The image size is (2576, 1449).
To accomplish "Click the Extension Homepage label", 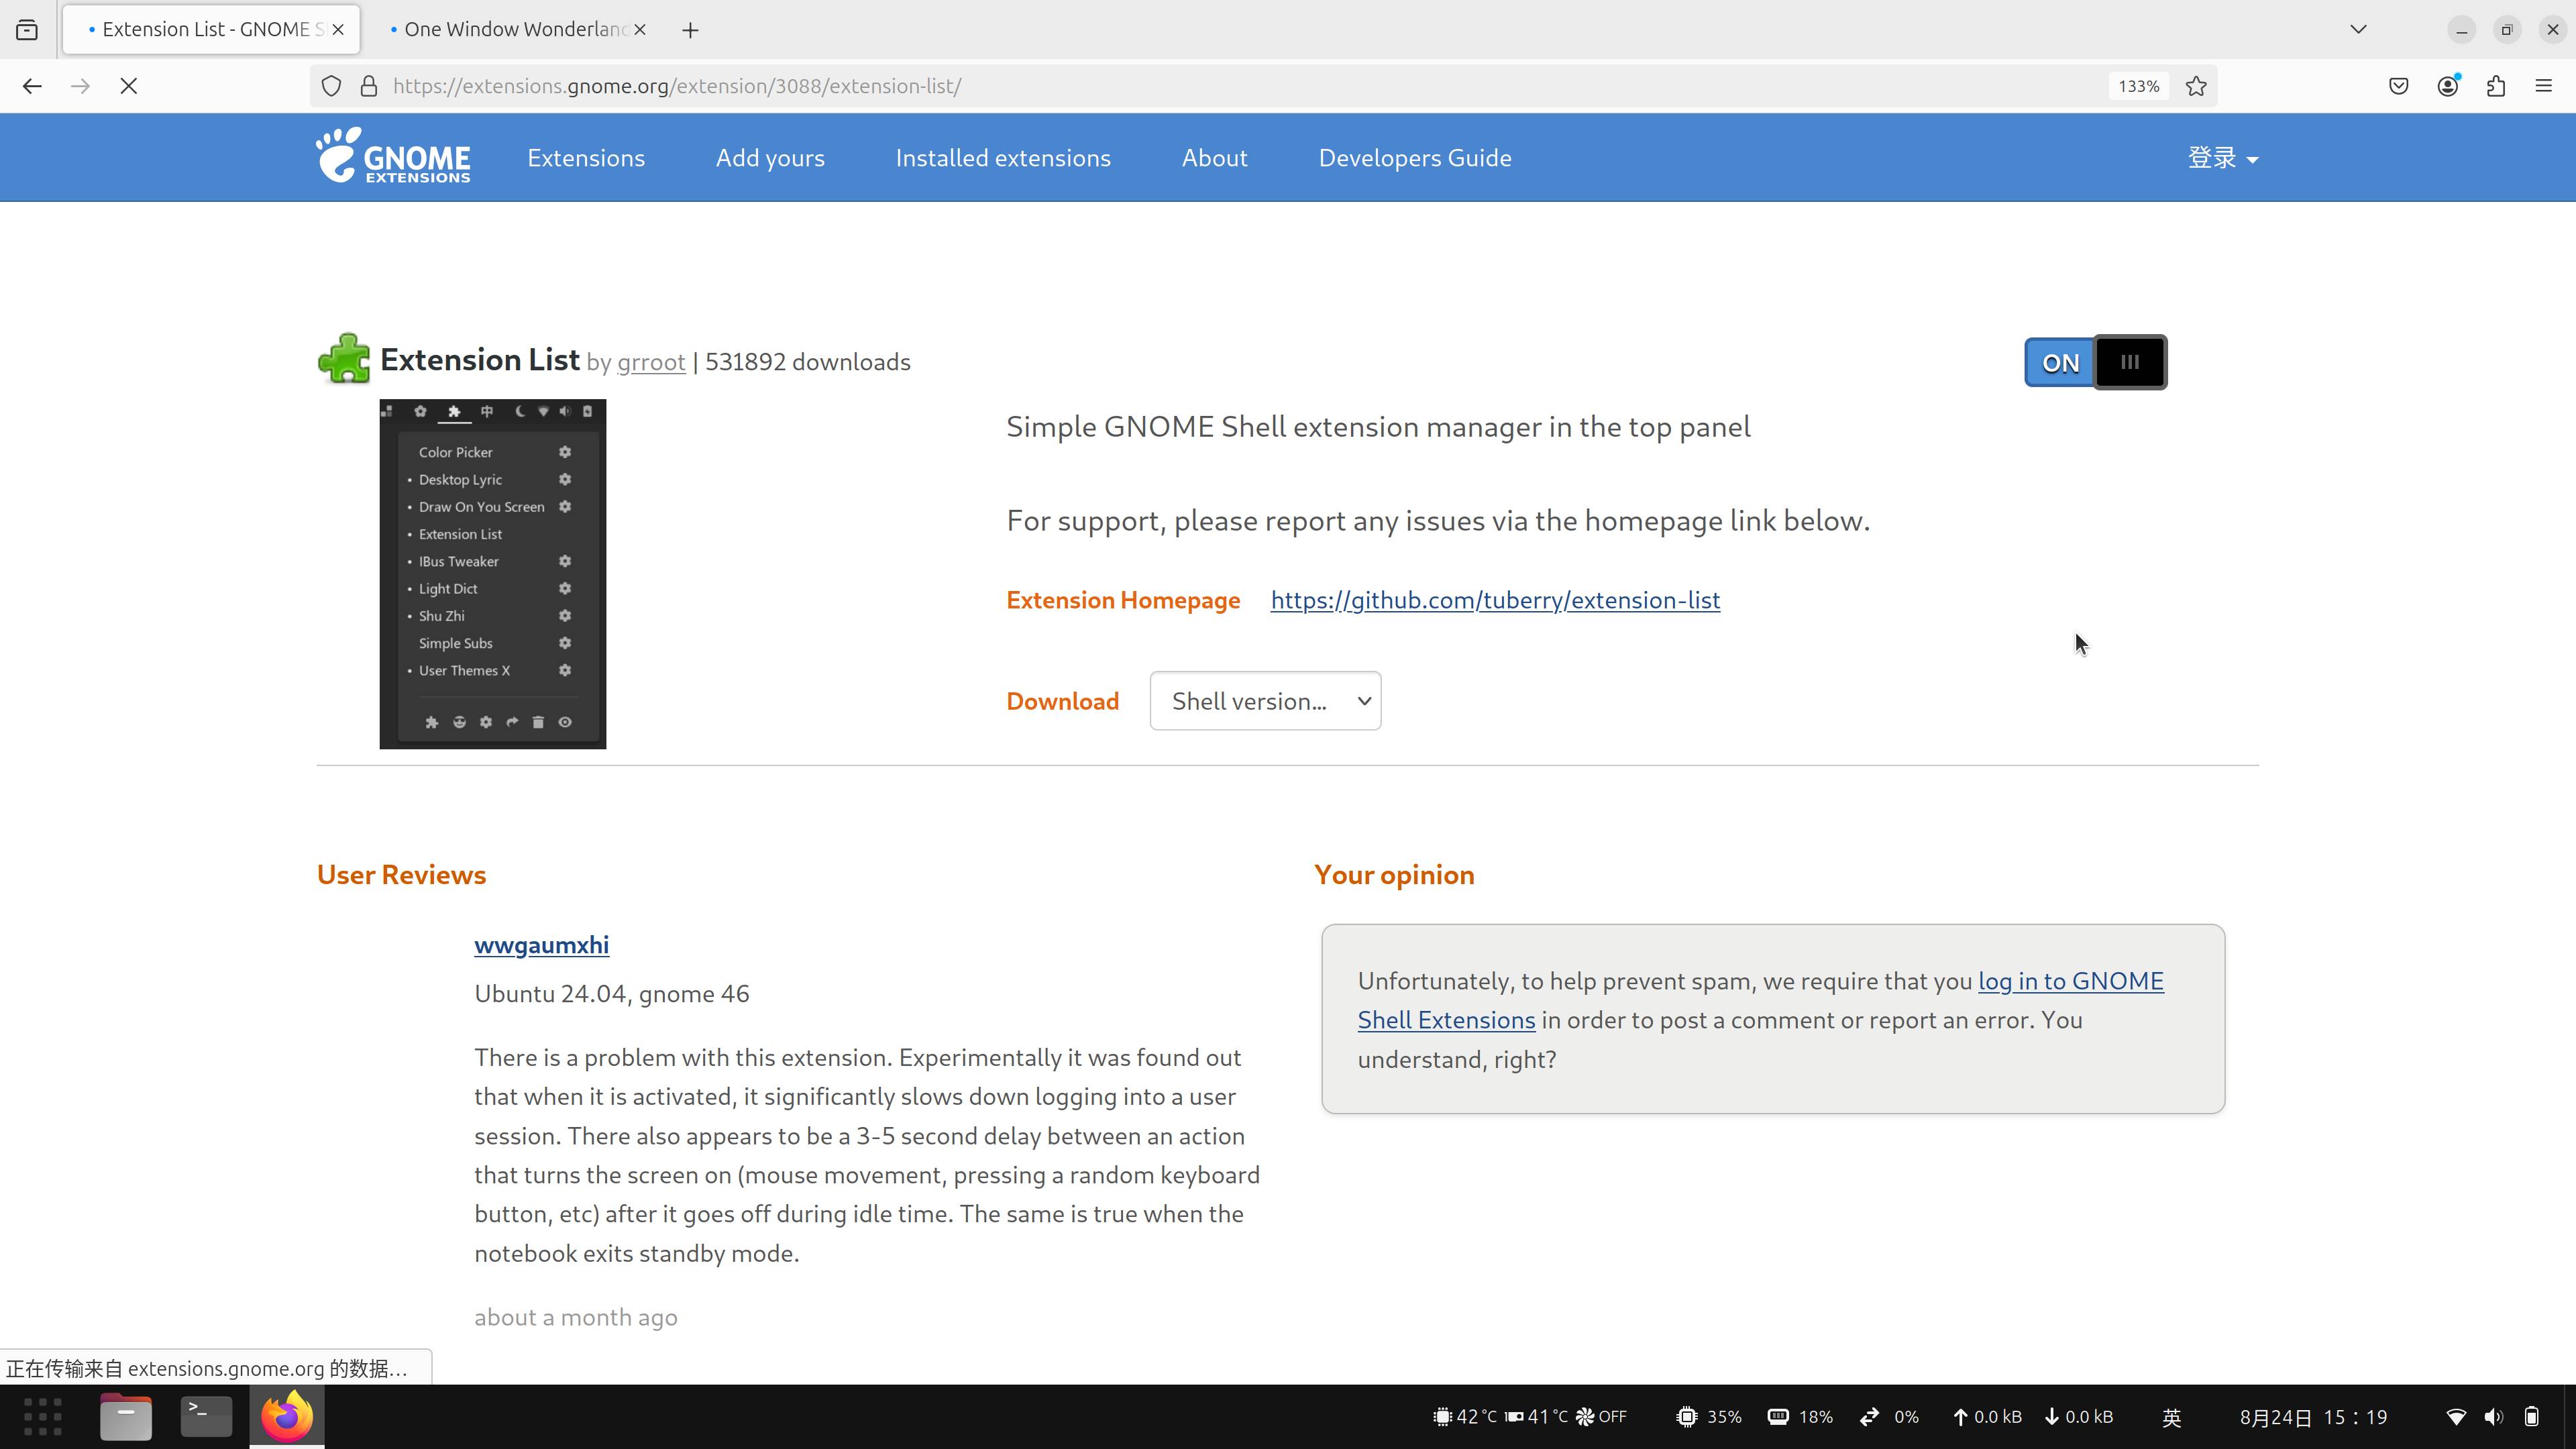I will (1123, 600).
